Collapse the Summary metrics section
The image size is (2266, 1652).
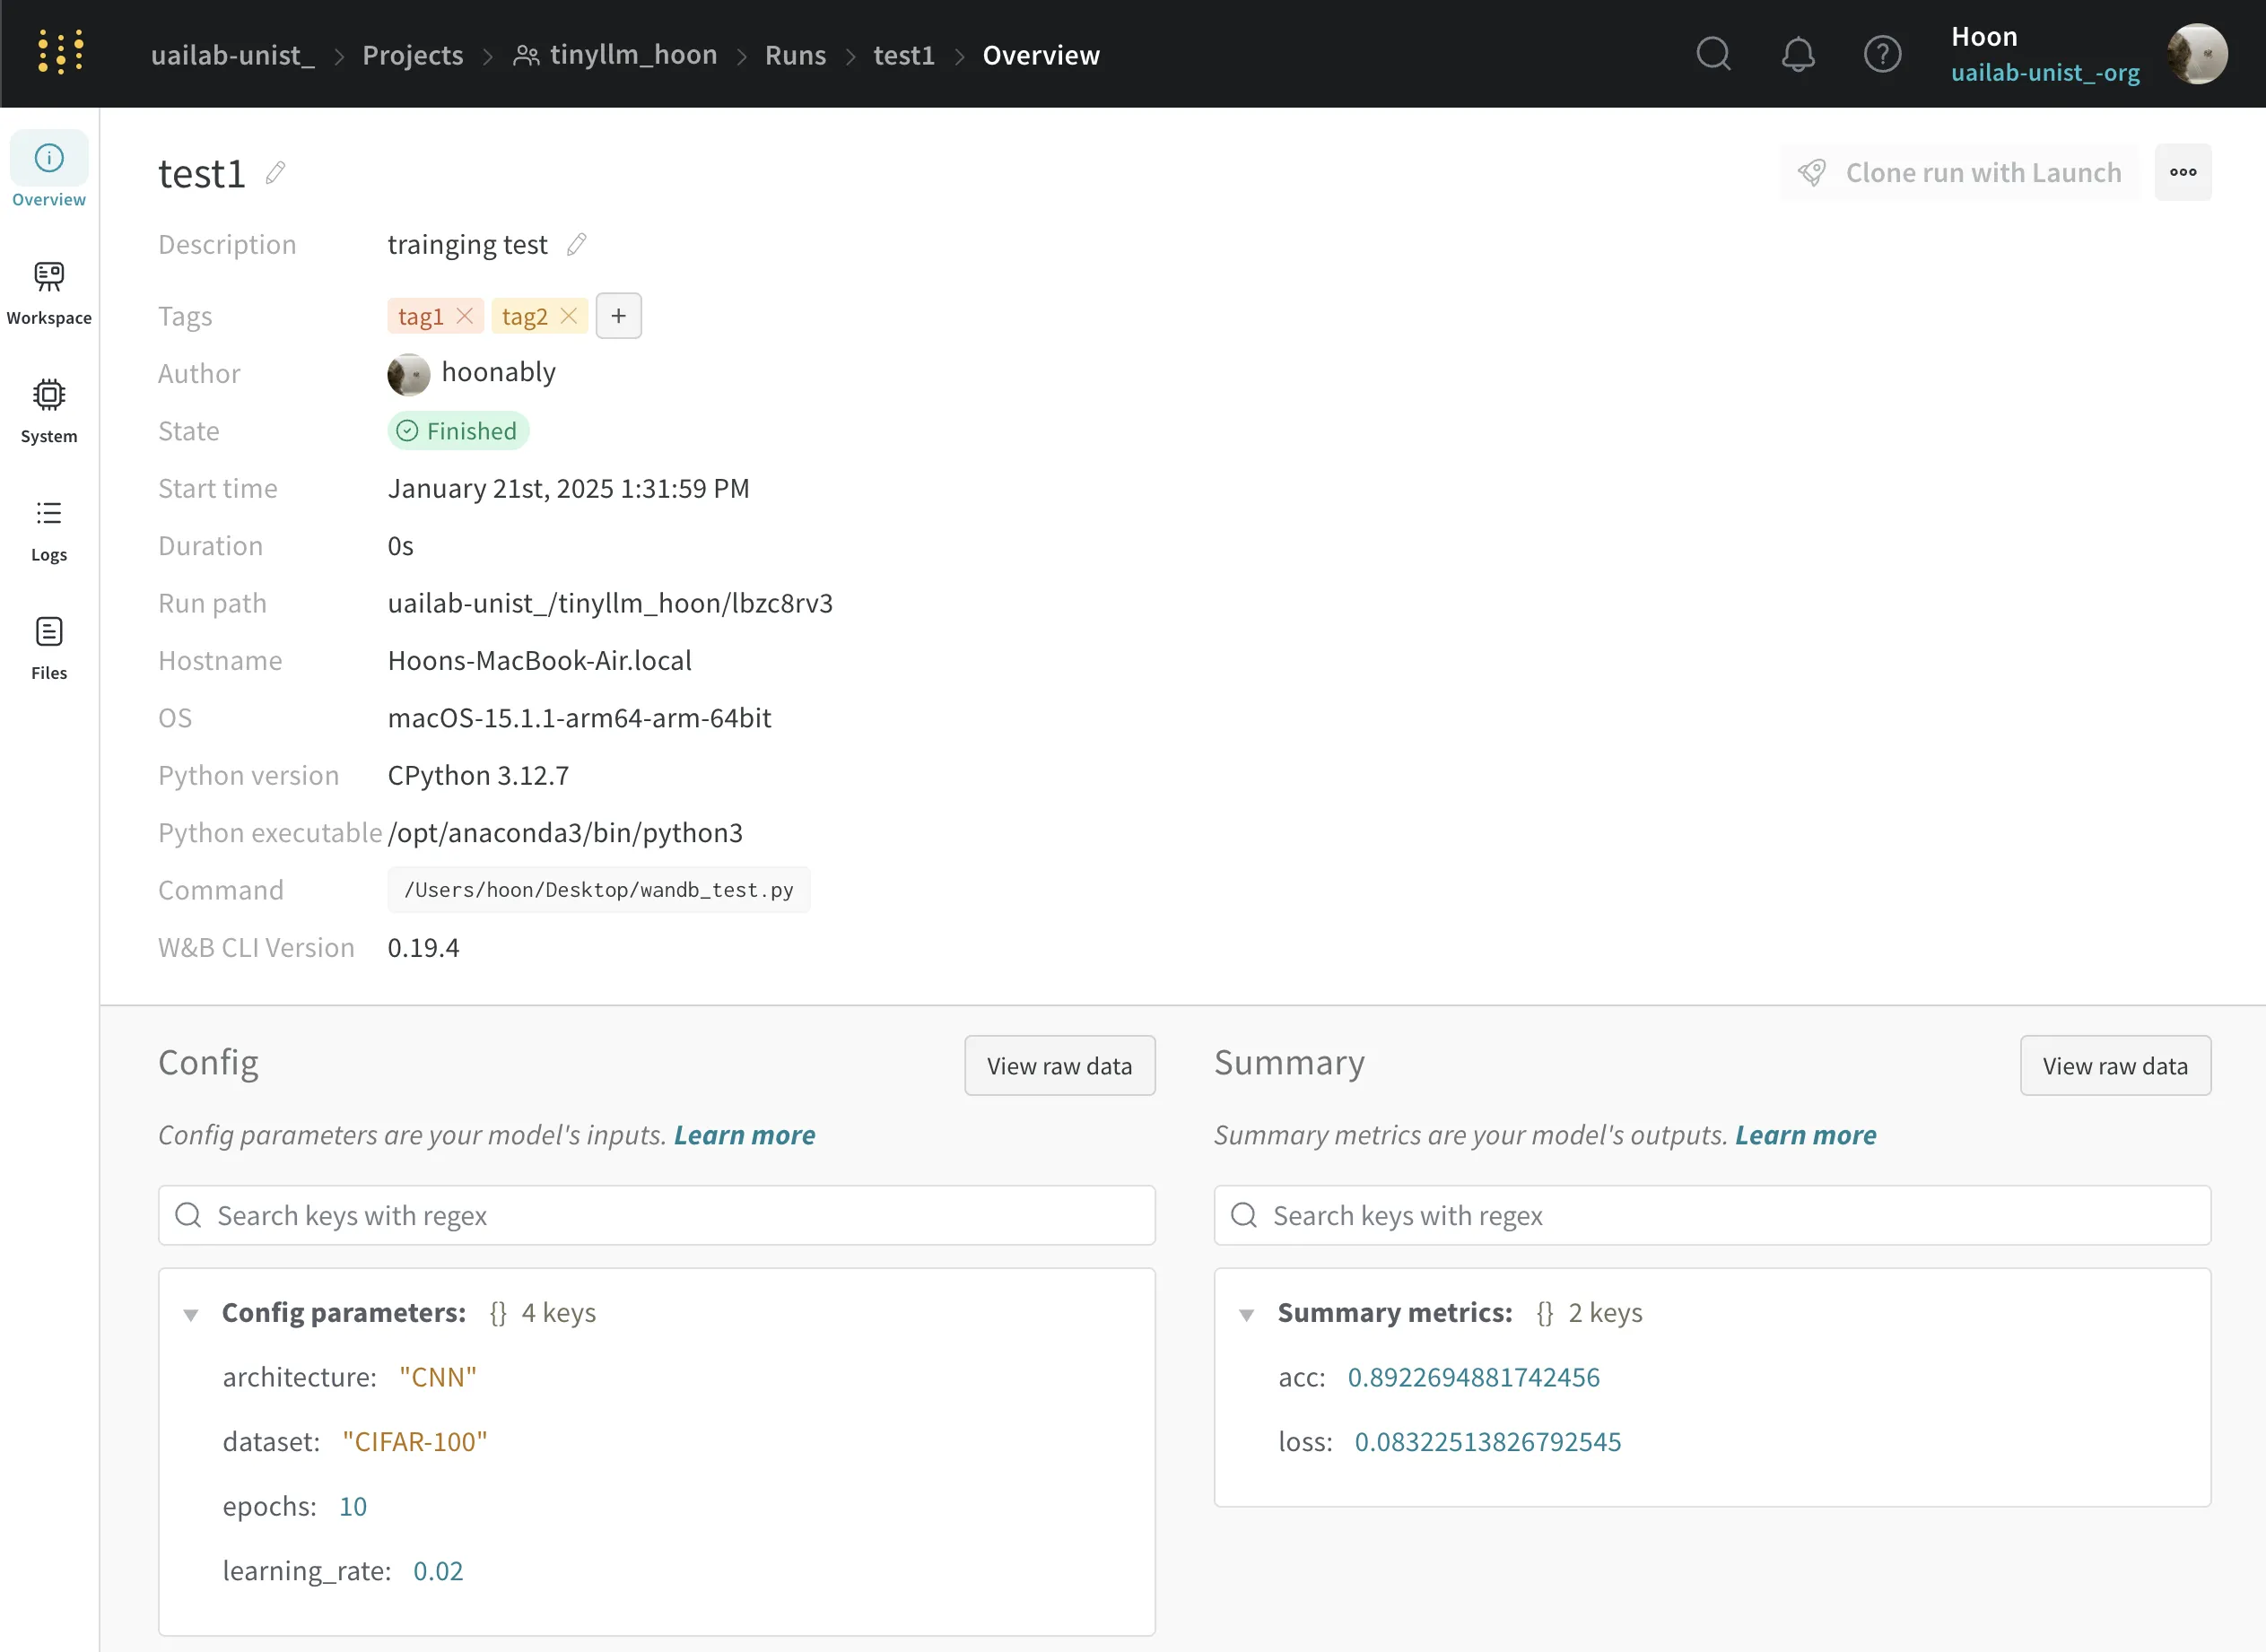pos(1246,1314)
